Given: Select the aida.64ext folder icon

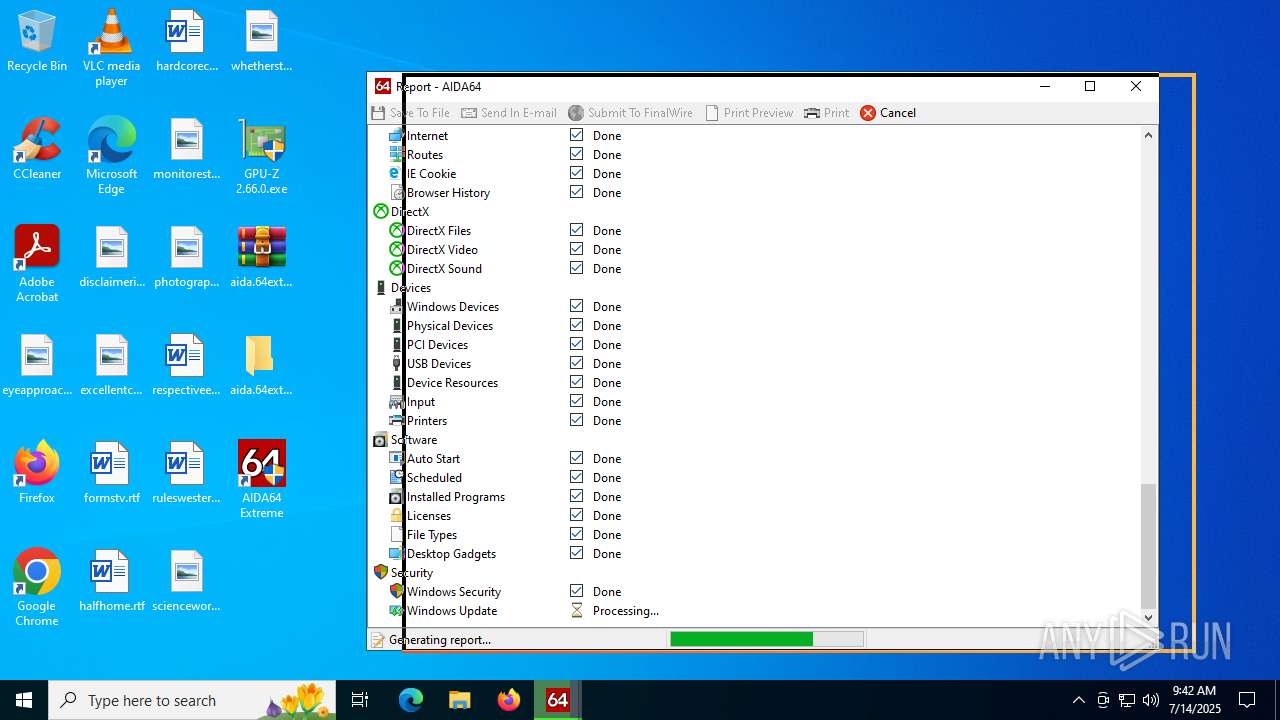Looking at the screenshot, I should point(260,365).
